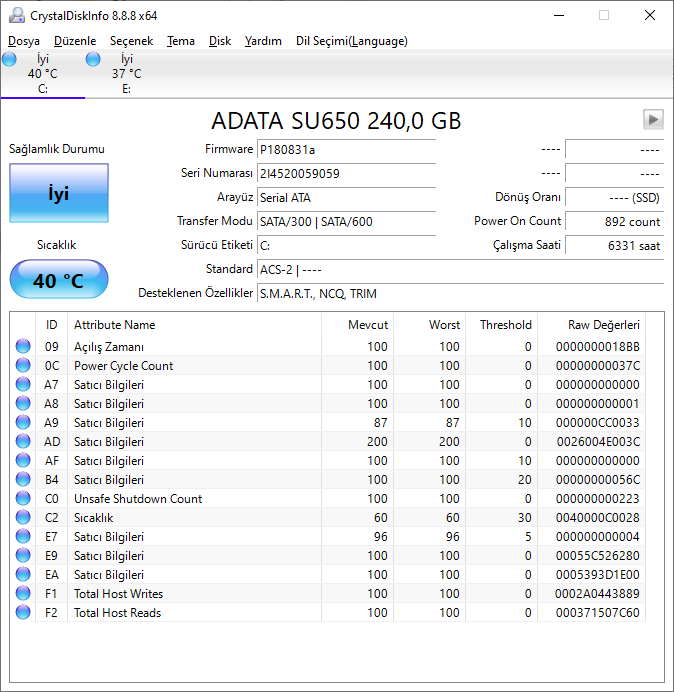Screen dimensions: 674x692
Task: Click status orb beside Power Cycle Count
Action: pos(23,366)
